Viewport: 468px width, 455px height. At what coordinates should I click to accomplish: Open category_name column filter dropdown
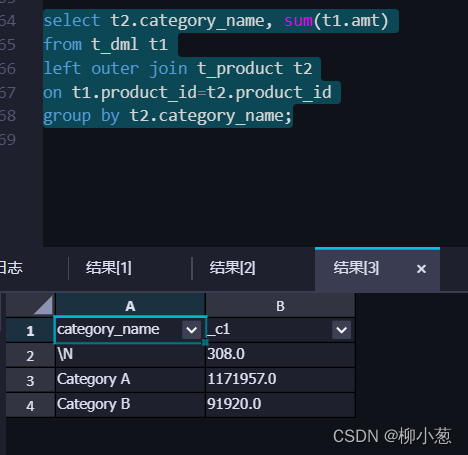point(192,330)
